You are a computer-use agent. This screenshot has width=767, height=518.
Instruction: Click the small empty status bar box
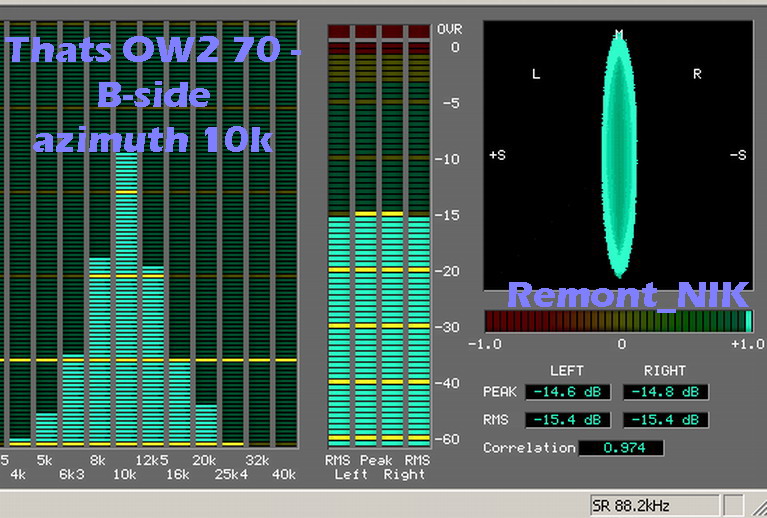pyautogui.click(x=734, y=505)
